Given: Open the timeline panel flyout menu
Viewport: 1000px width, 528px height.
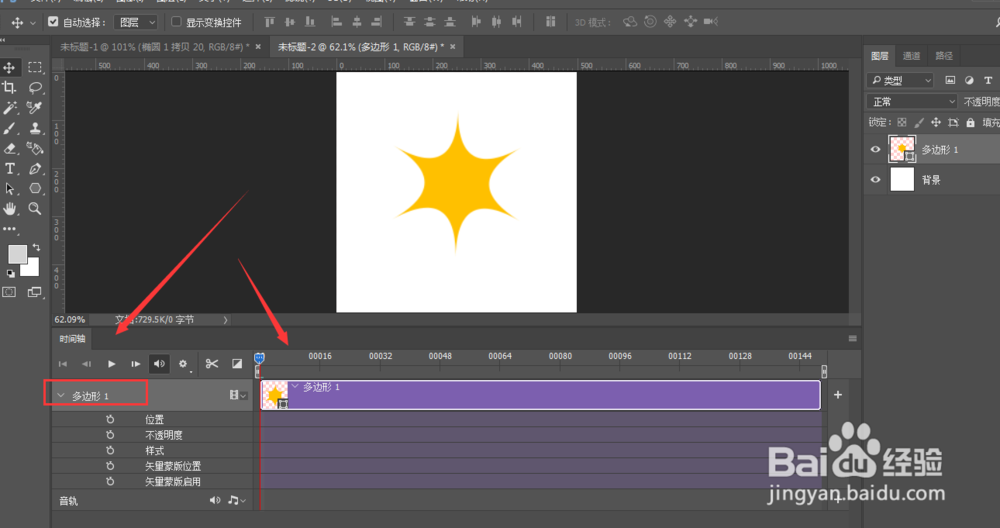Looking at the screenshot, I should tap(853, 339).
